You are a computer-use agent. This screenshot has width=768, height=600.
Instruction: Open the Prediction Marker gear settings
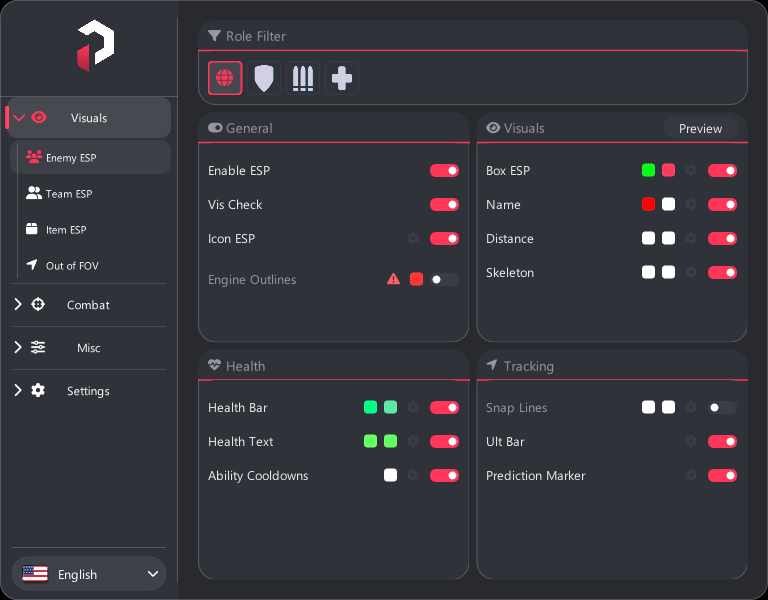(691, 476)
